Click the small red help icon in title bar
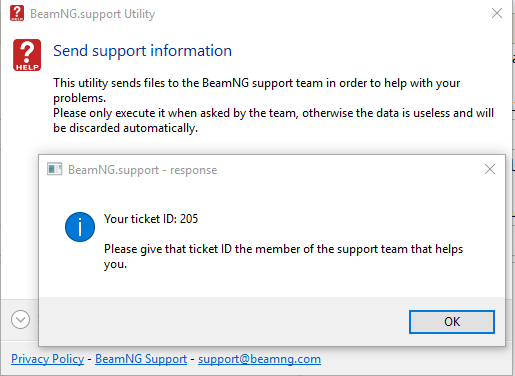The width and height of the screenshot is (515, 376). (17, 13)
